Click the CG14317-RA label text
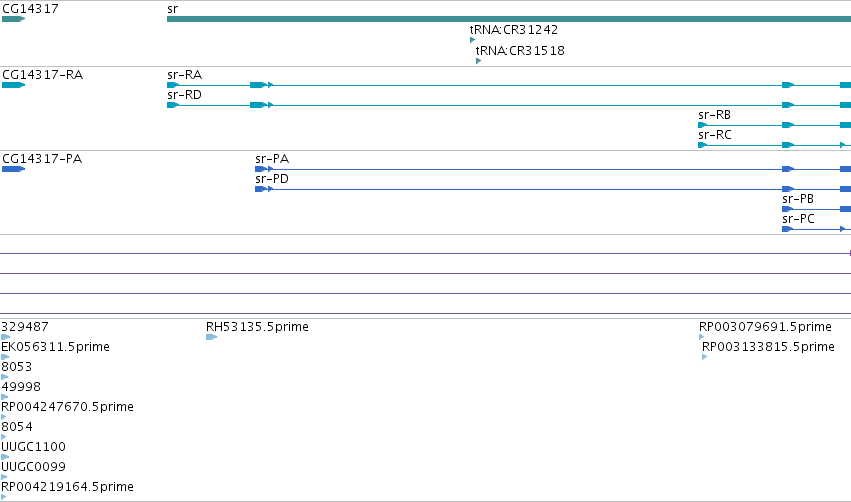Screen dimensions: 851x502 pos(43,74)
